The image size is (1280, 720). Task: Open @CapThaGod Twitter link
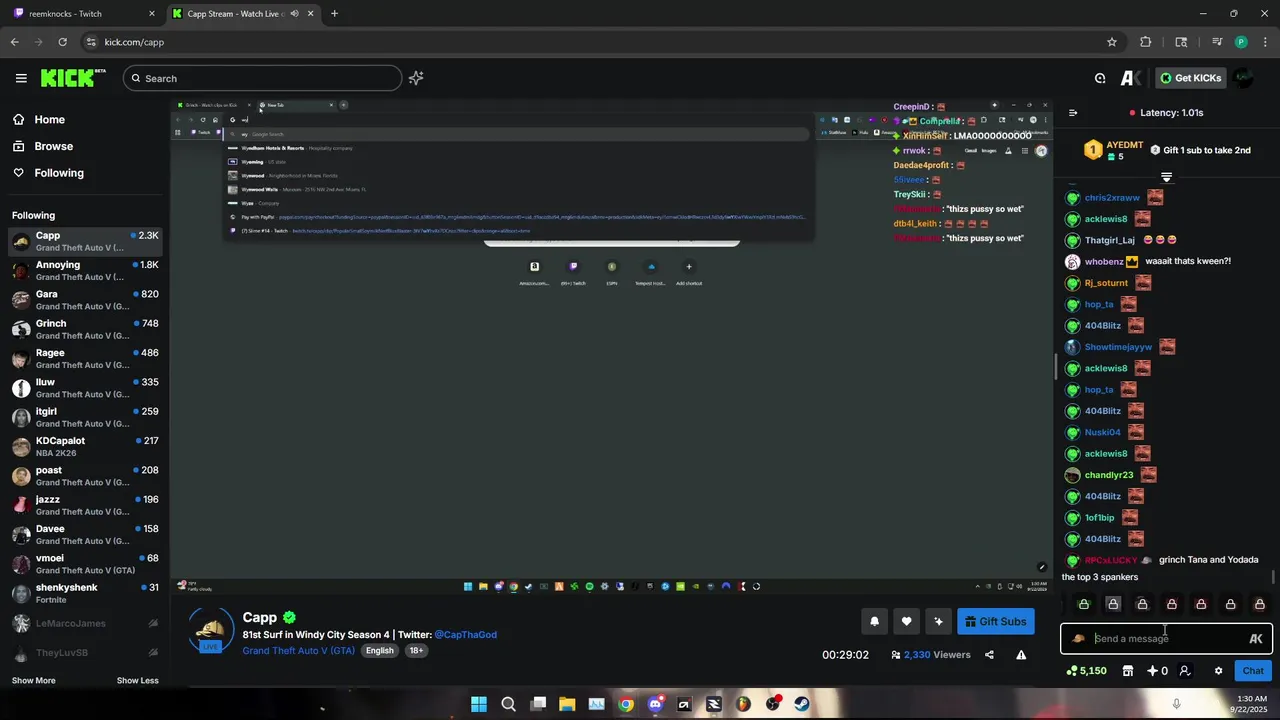[465, 635]
